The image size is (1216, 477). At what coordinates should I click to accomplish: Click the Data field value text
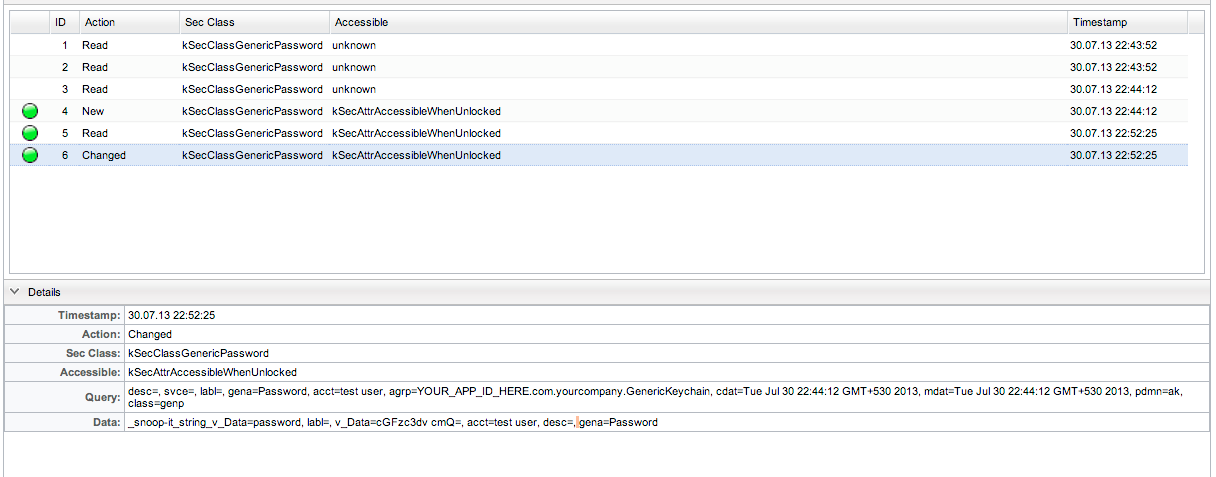(x=392, y=422)
